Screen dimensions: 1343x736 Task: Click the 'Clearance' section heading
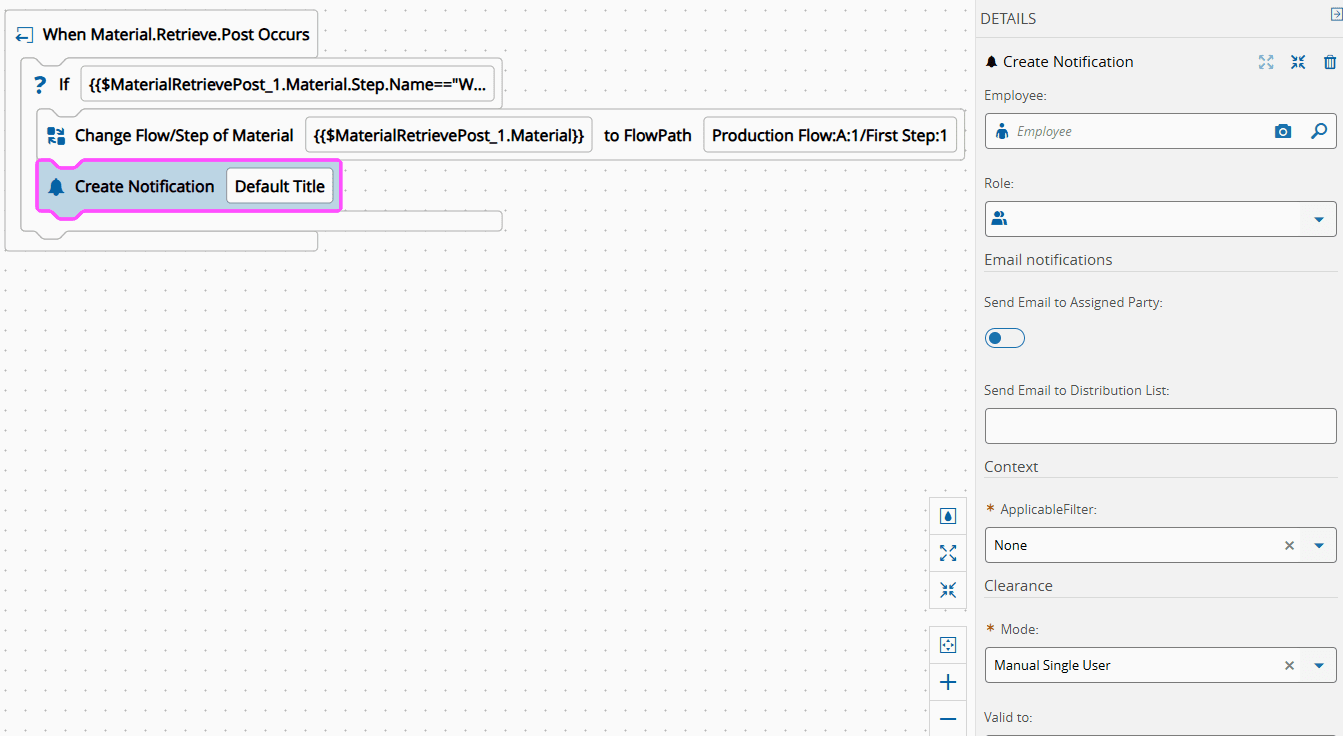click(x=1018, y=586)
